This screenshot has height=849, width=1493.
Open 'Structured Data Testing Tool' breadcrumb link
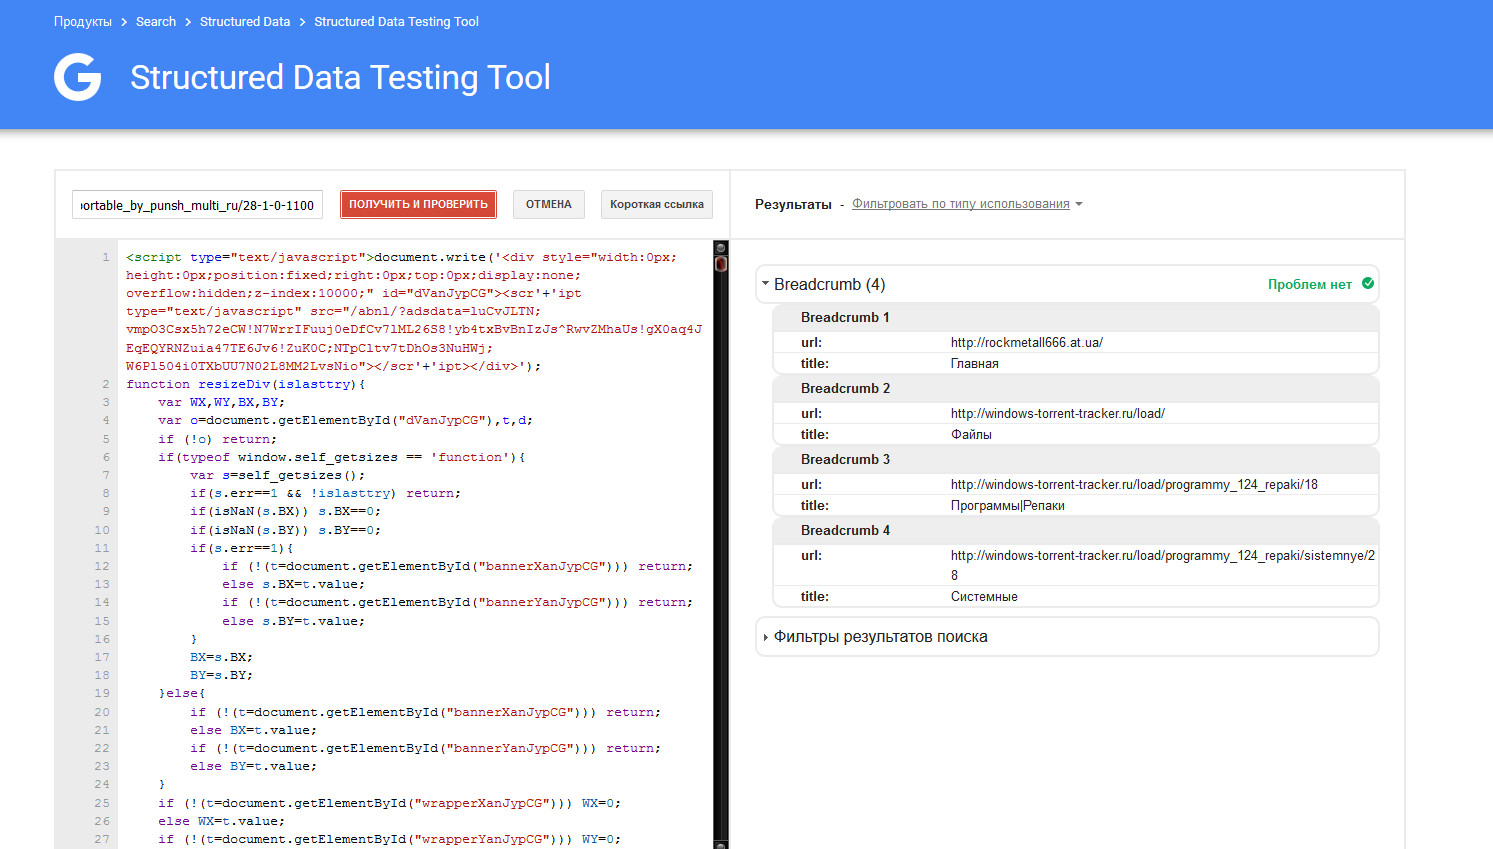click(x=396, y=22)
